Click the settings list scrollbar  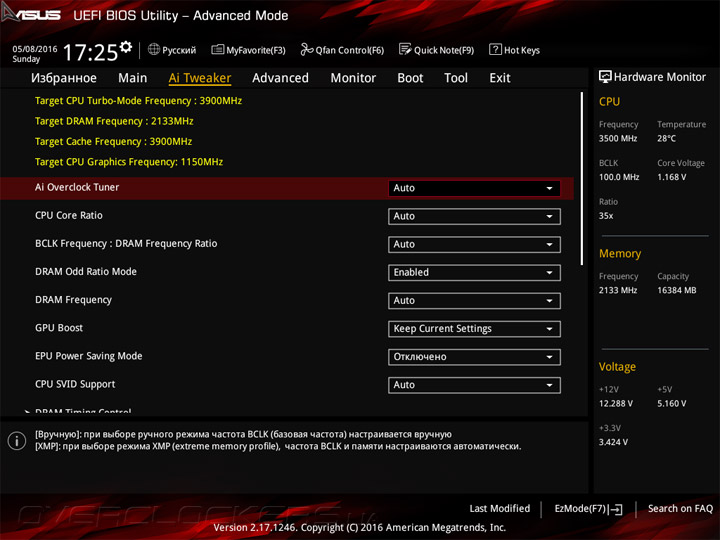coord(582,179)
